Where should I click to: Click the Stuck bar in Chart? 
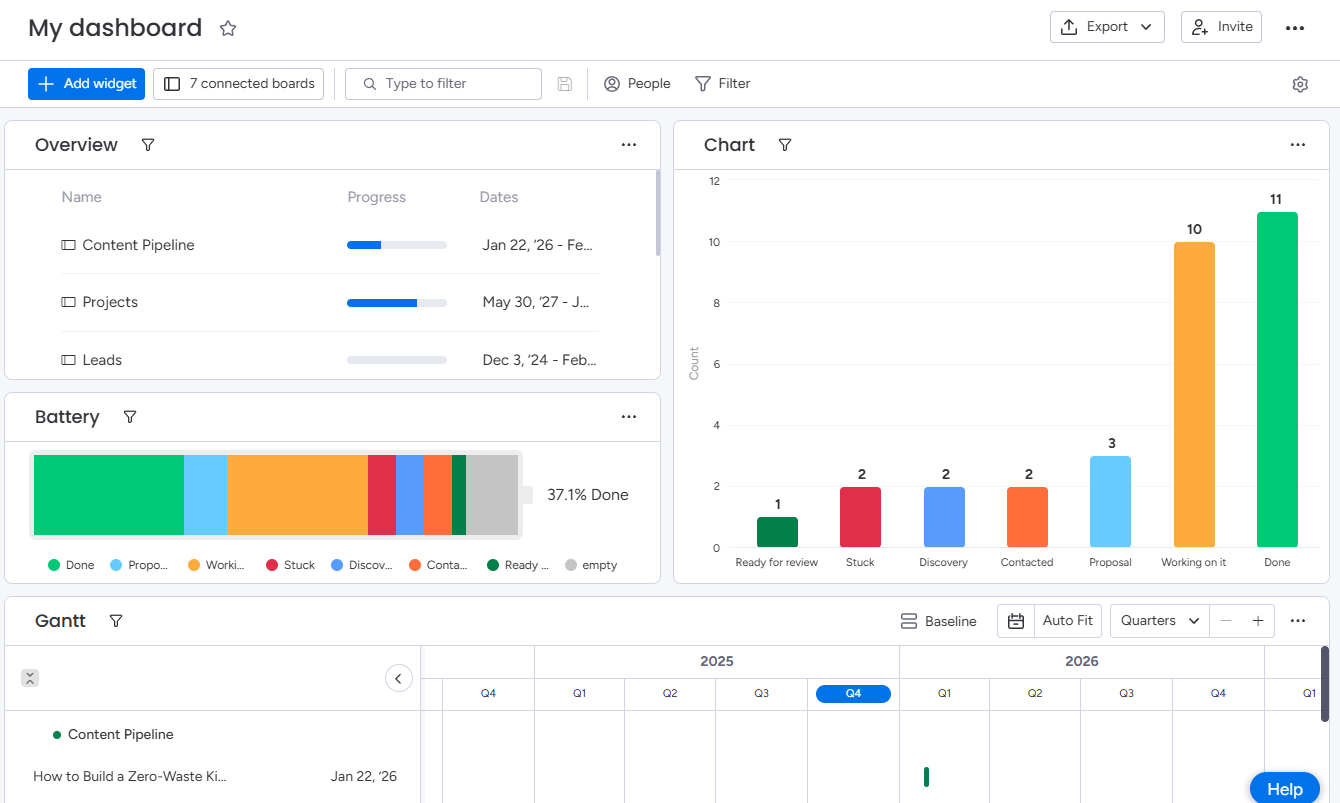[860, 517]
